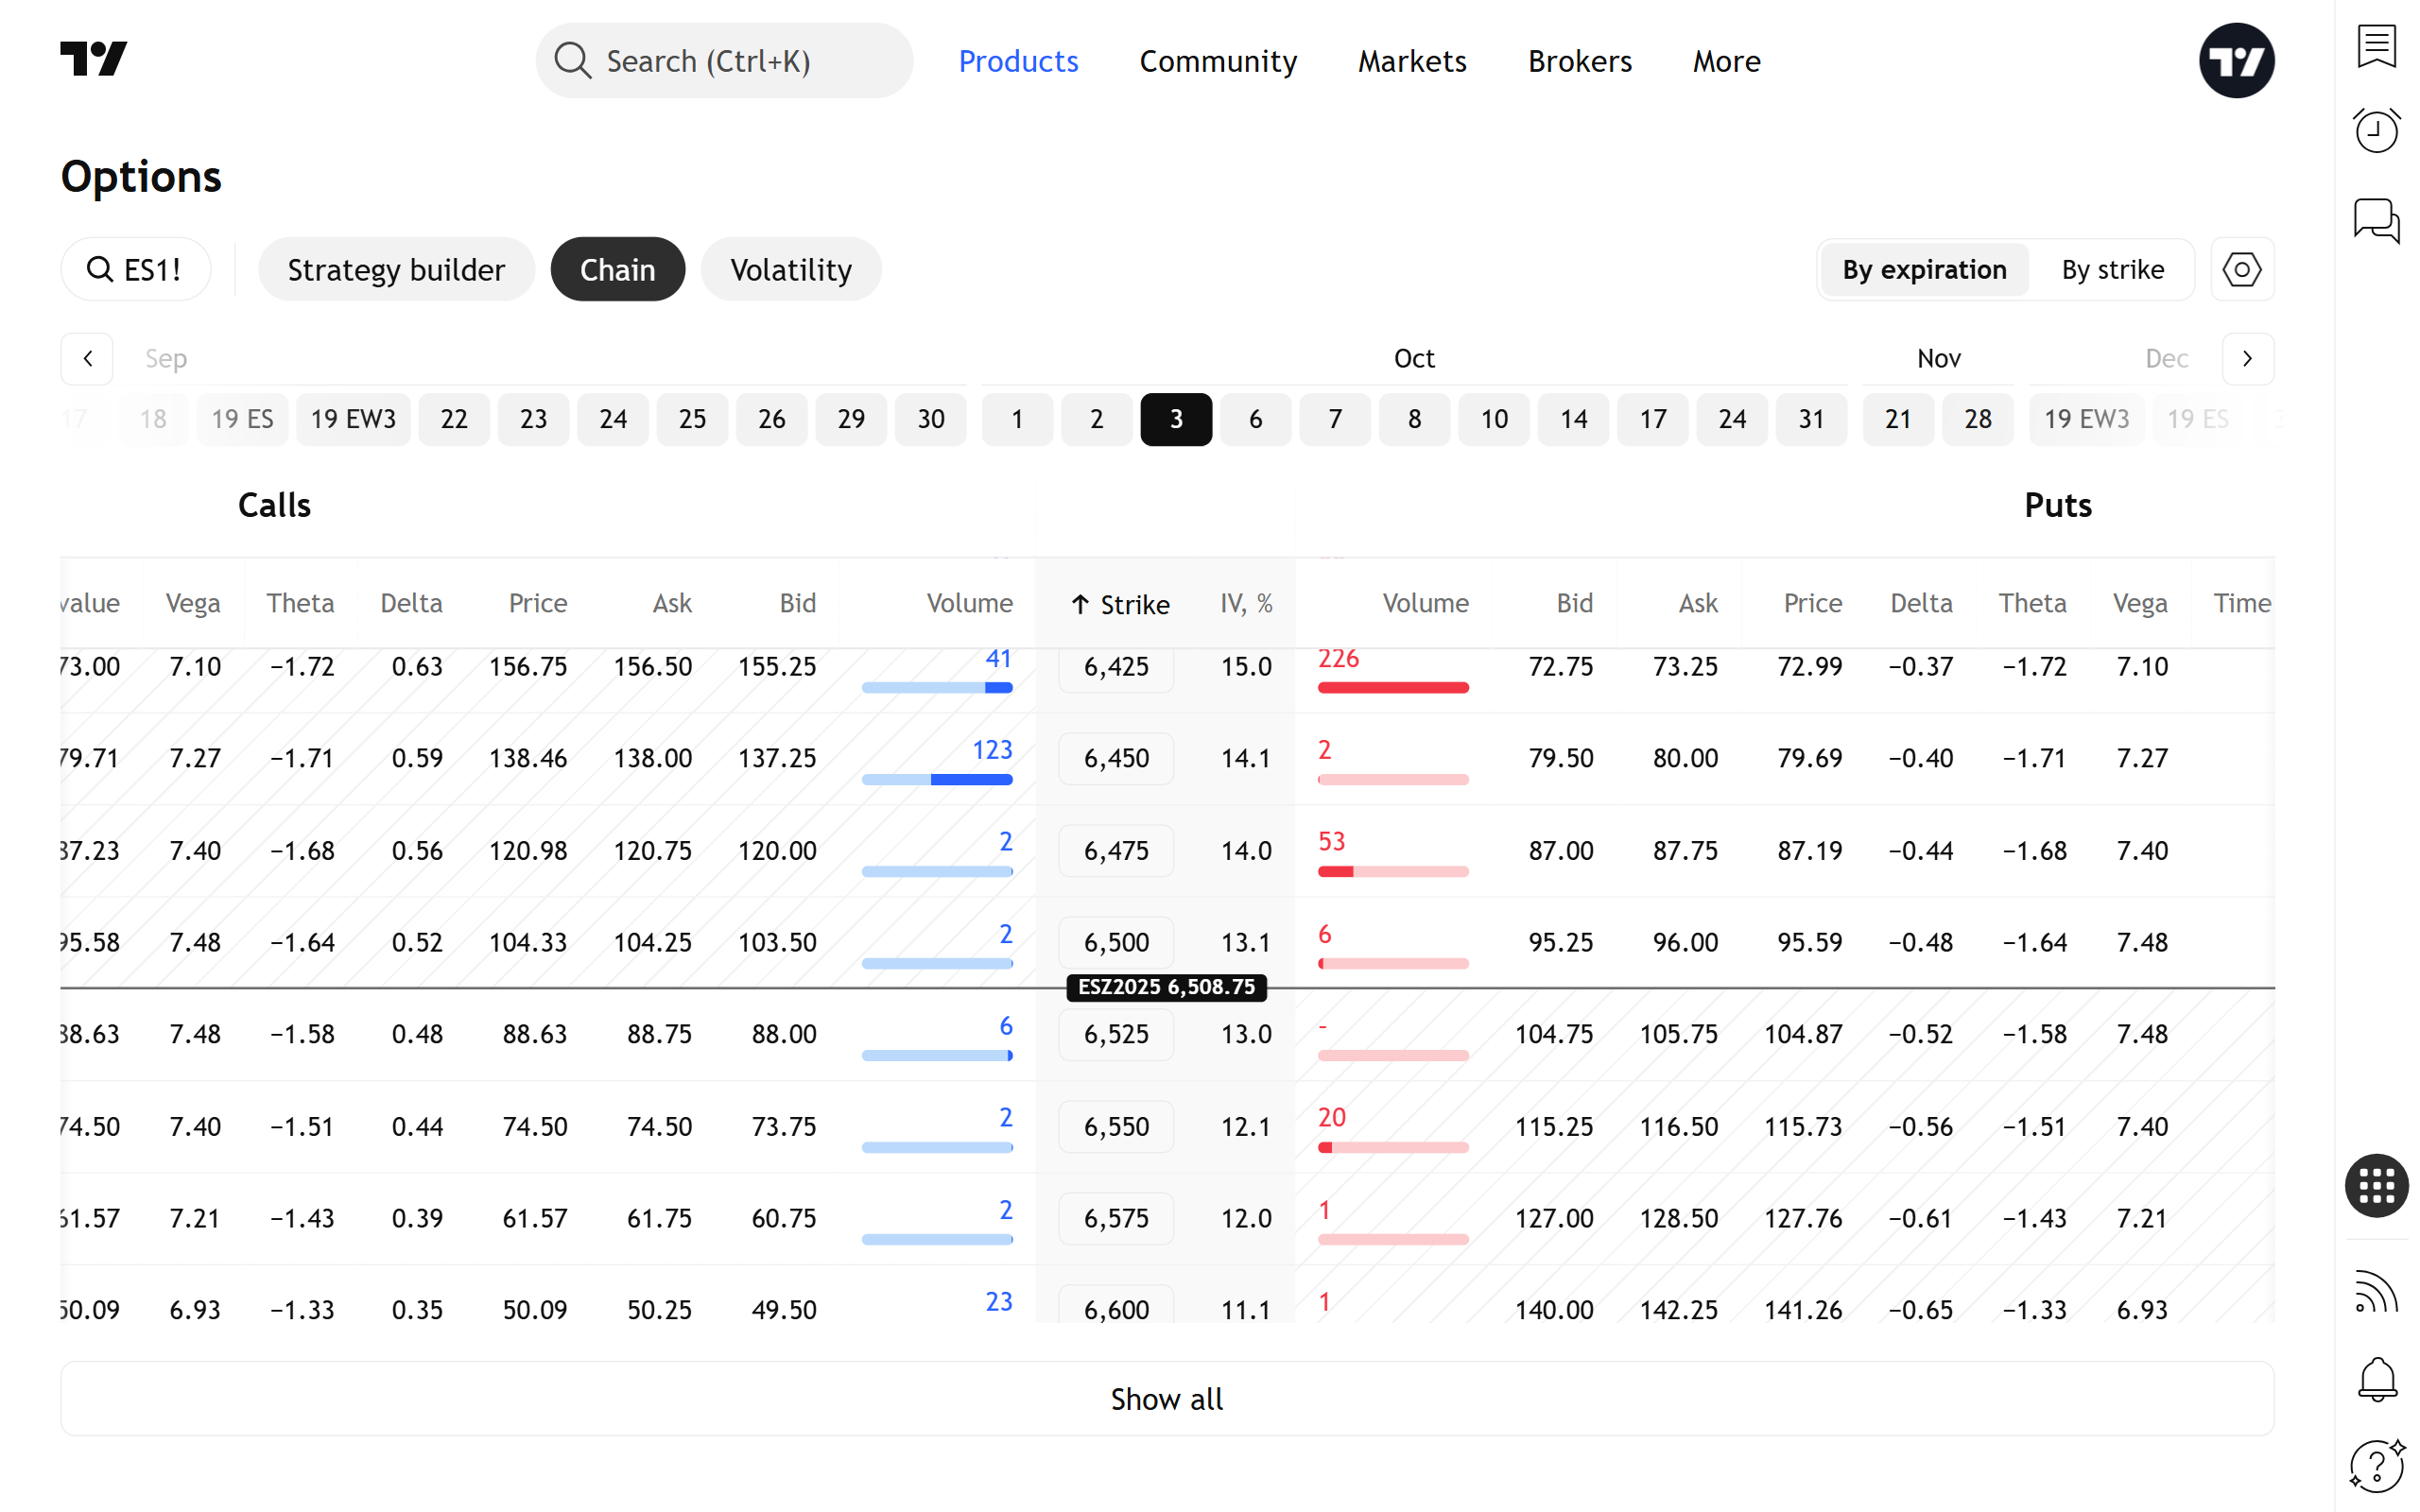The height and width of the screenshot is (1512, 2420).
Task: Open the Strategy builder tab
Action: pyautogui.click(x=396, y=270)
